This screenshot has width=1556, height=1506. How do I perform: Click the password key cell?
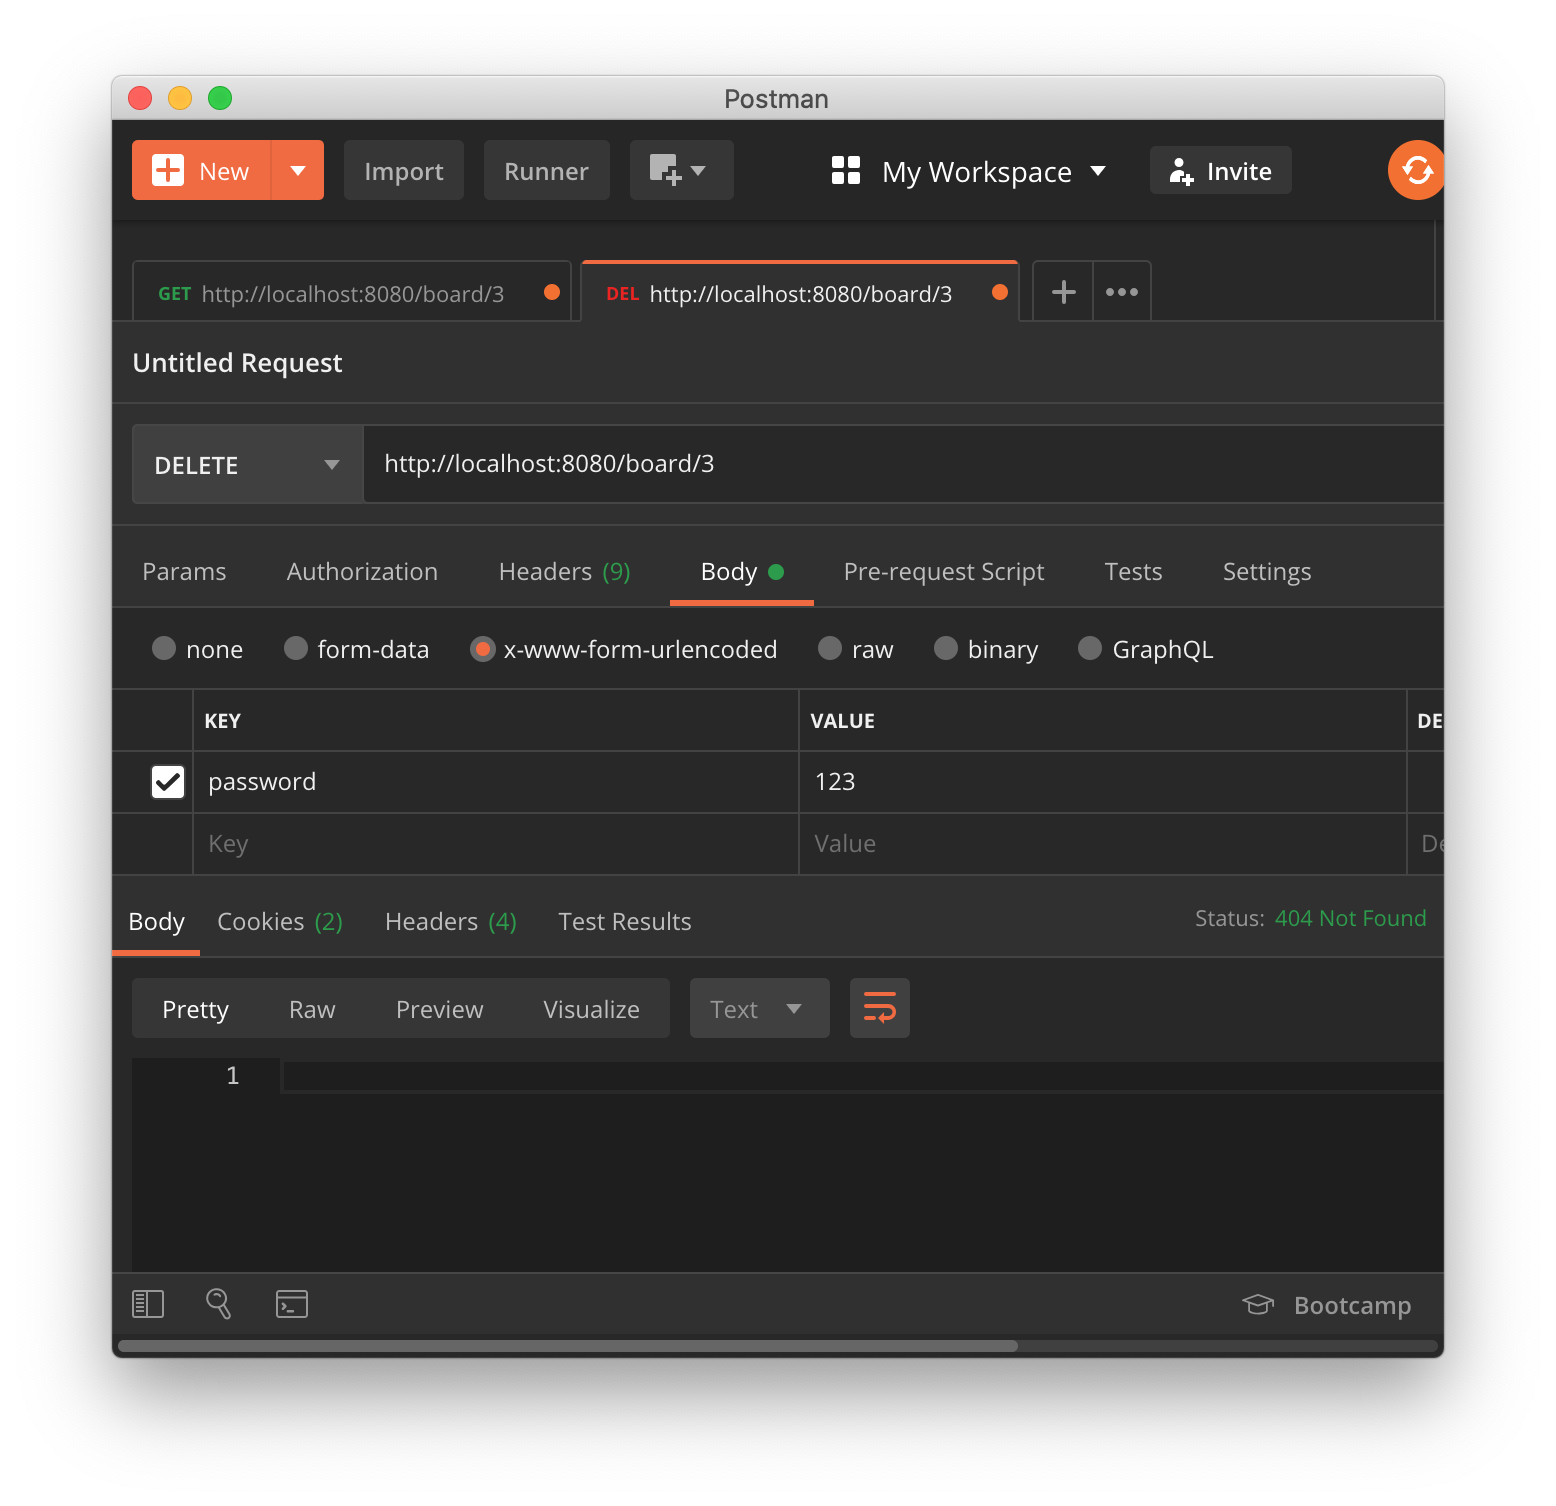[496, 782]
